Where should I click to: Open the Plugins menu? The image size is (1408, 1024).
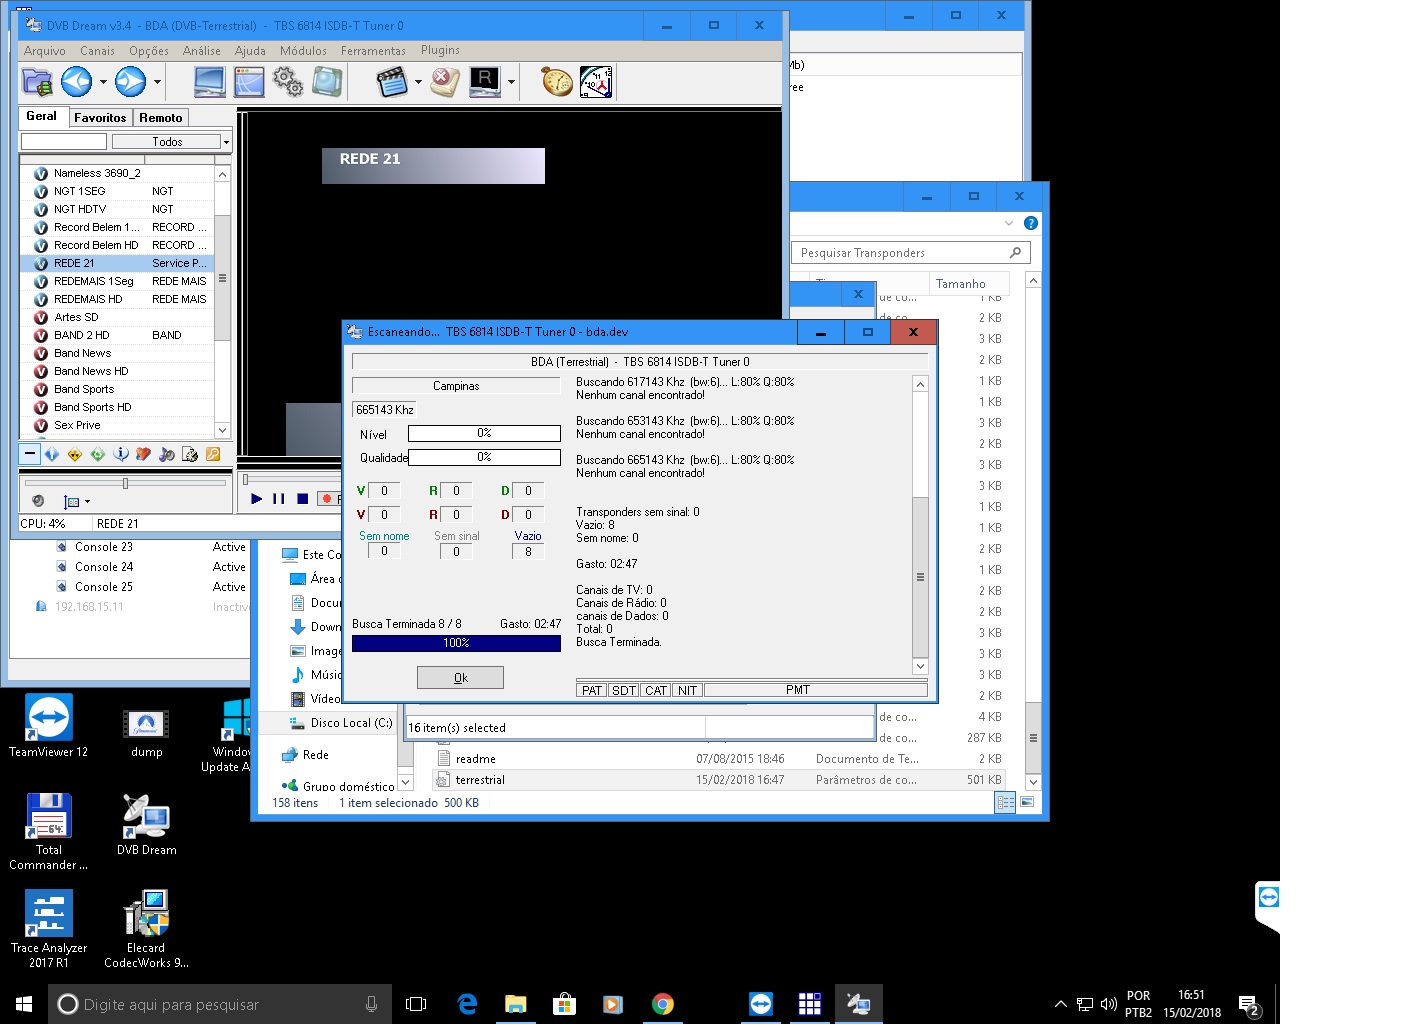pos(440,50)
